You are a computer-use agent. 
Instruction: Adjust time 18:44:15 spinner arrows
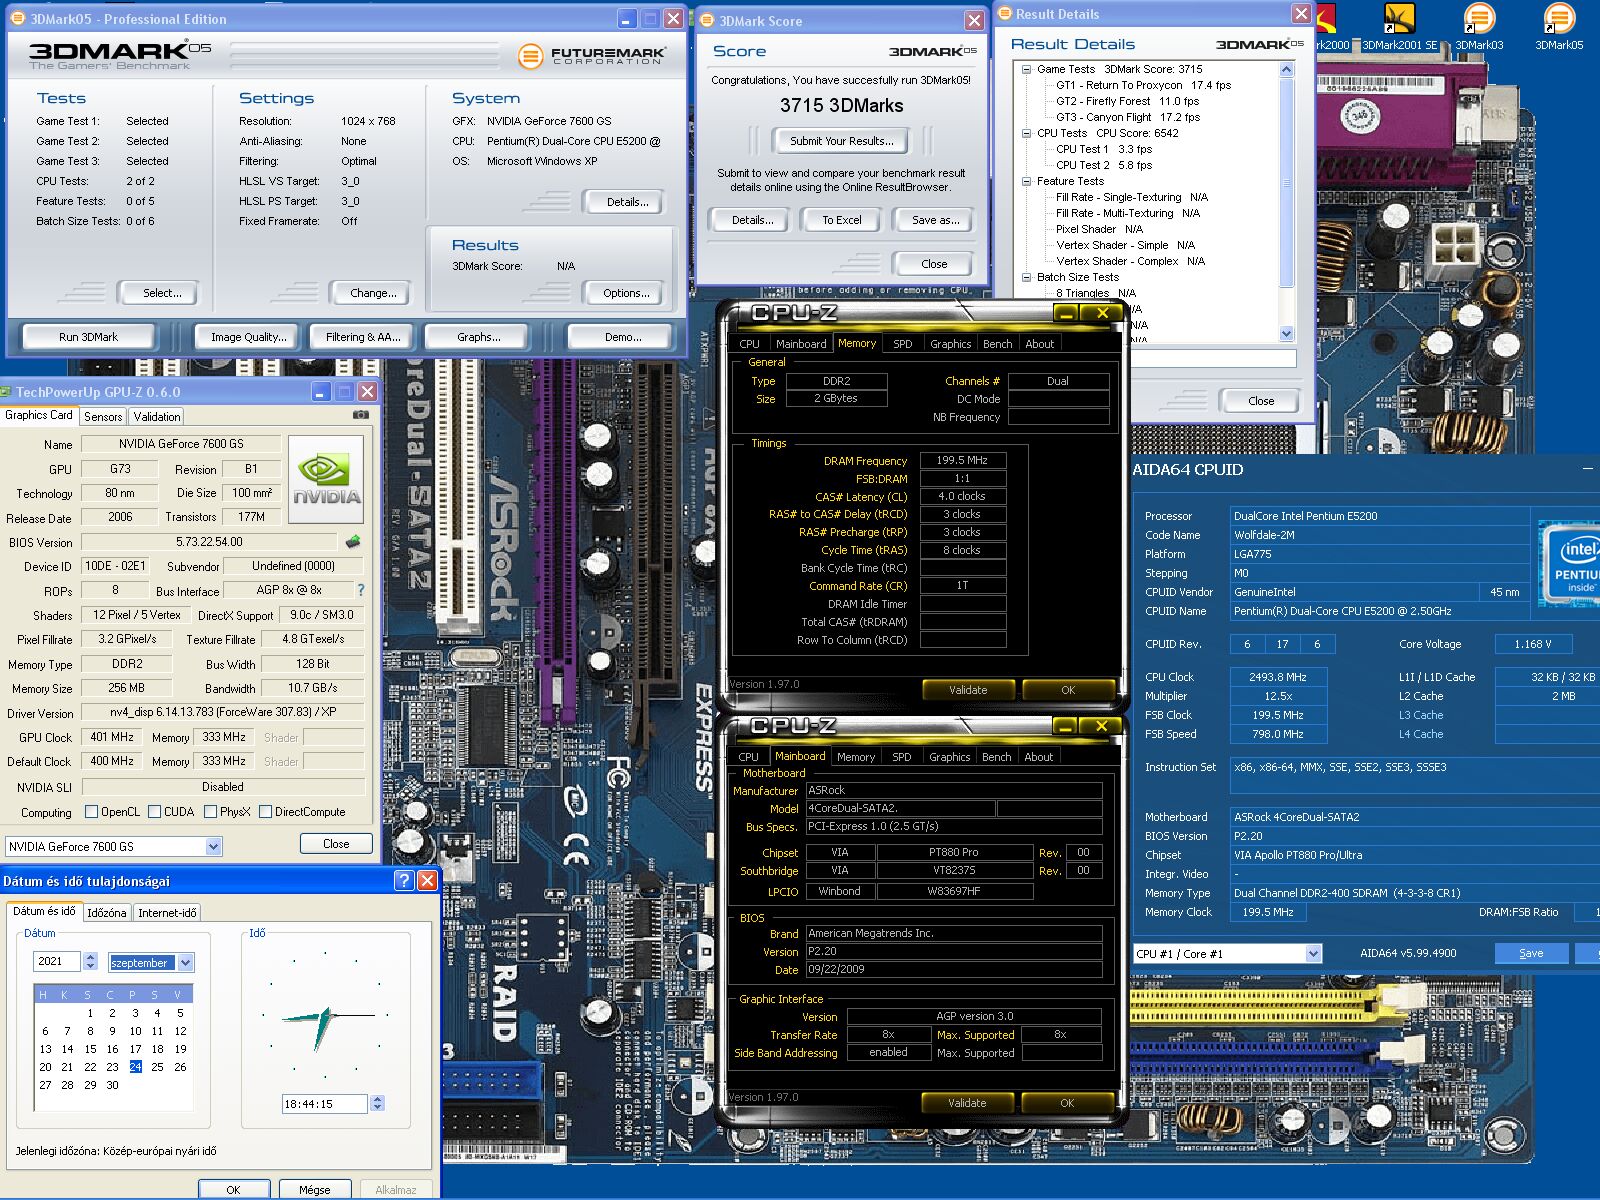[x=377, y=1103]
